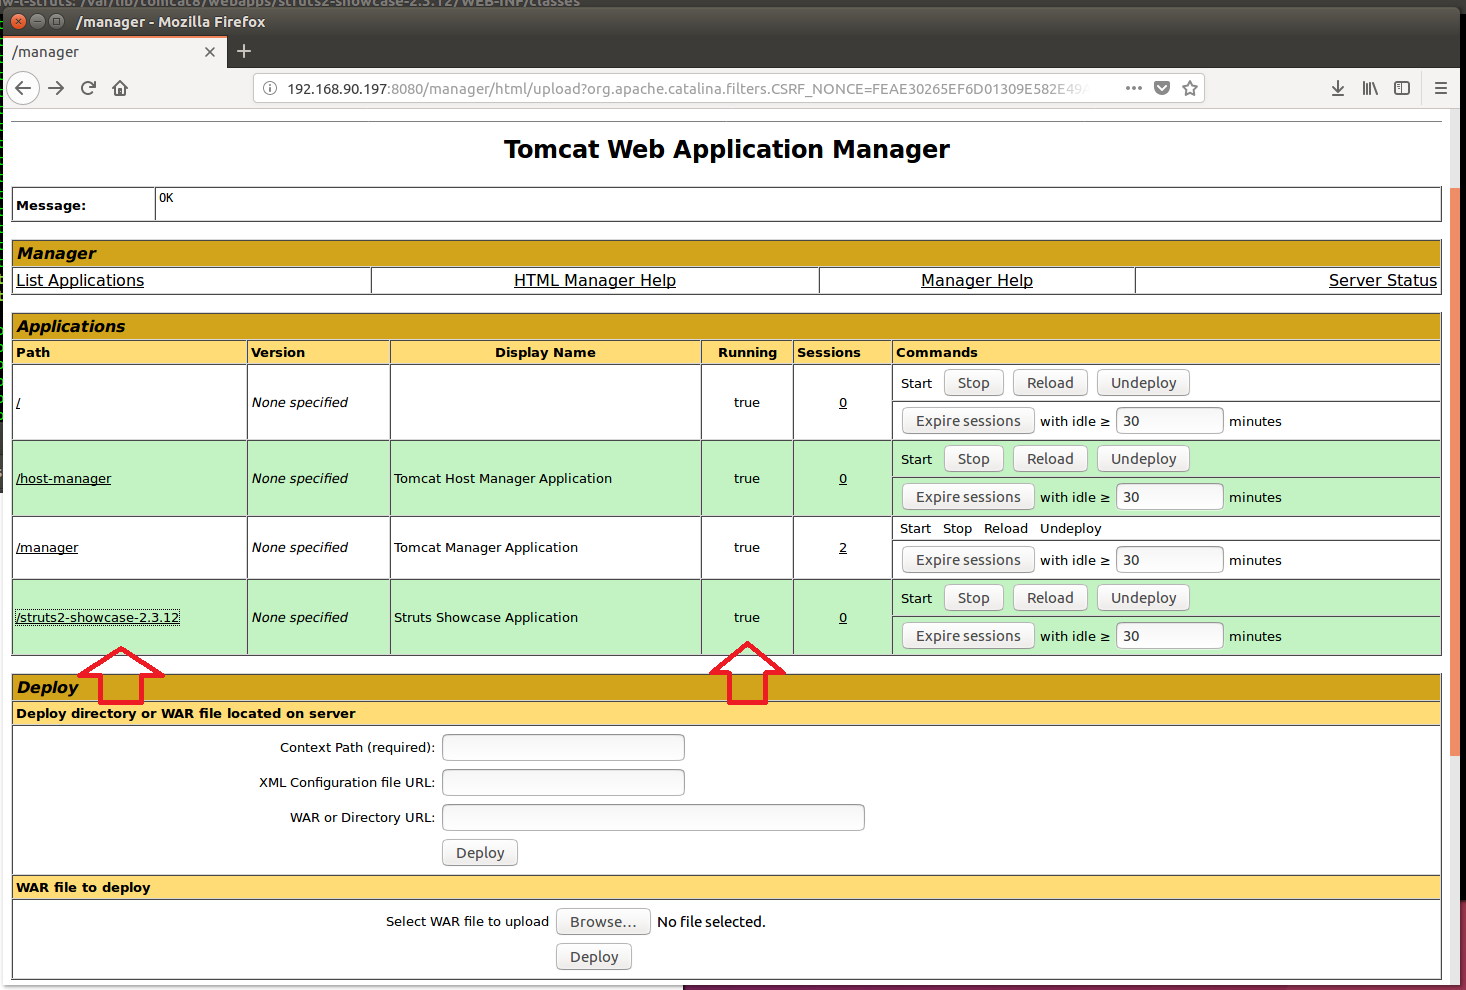Click the "Display Name" column header

545,353
